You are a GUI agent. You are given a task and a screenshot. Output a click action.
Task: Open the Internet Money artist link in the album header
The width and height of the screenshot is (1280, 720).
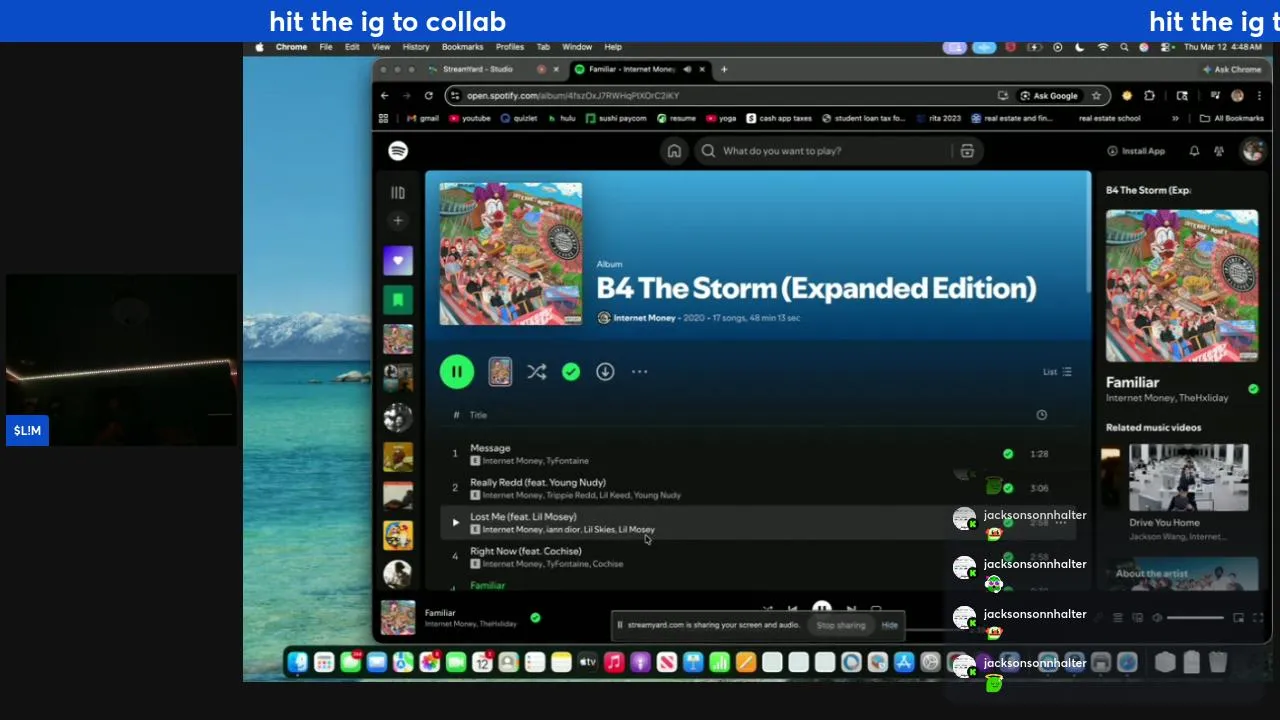coord(644,318)
